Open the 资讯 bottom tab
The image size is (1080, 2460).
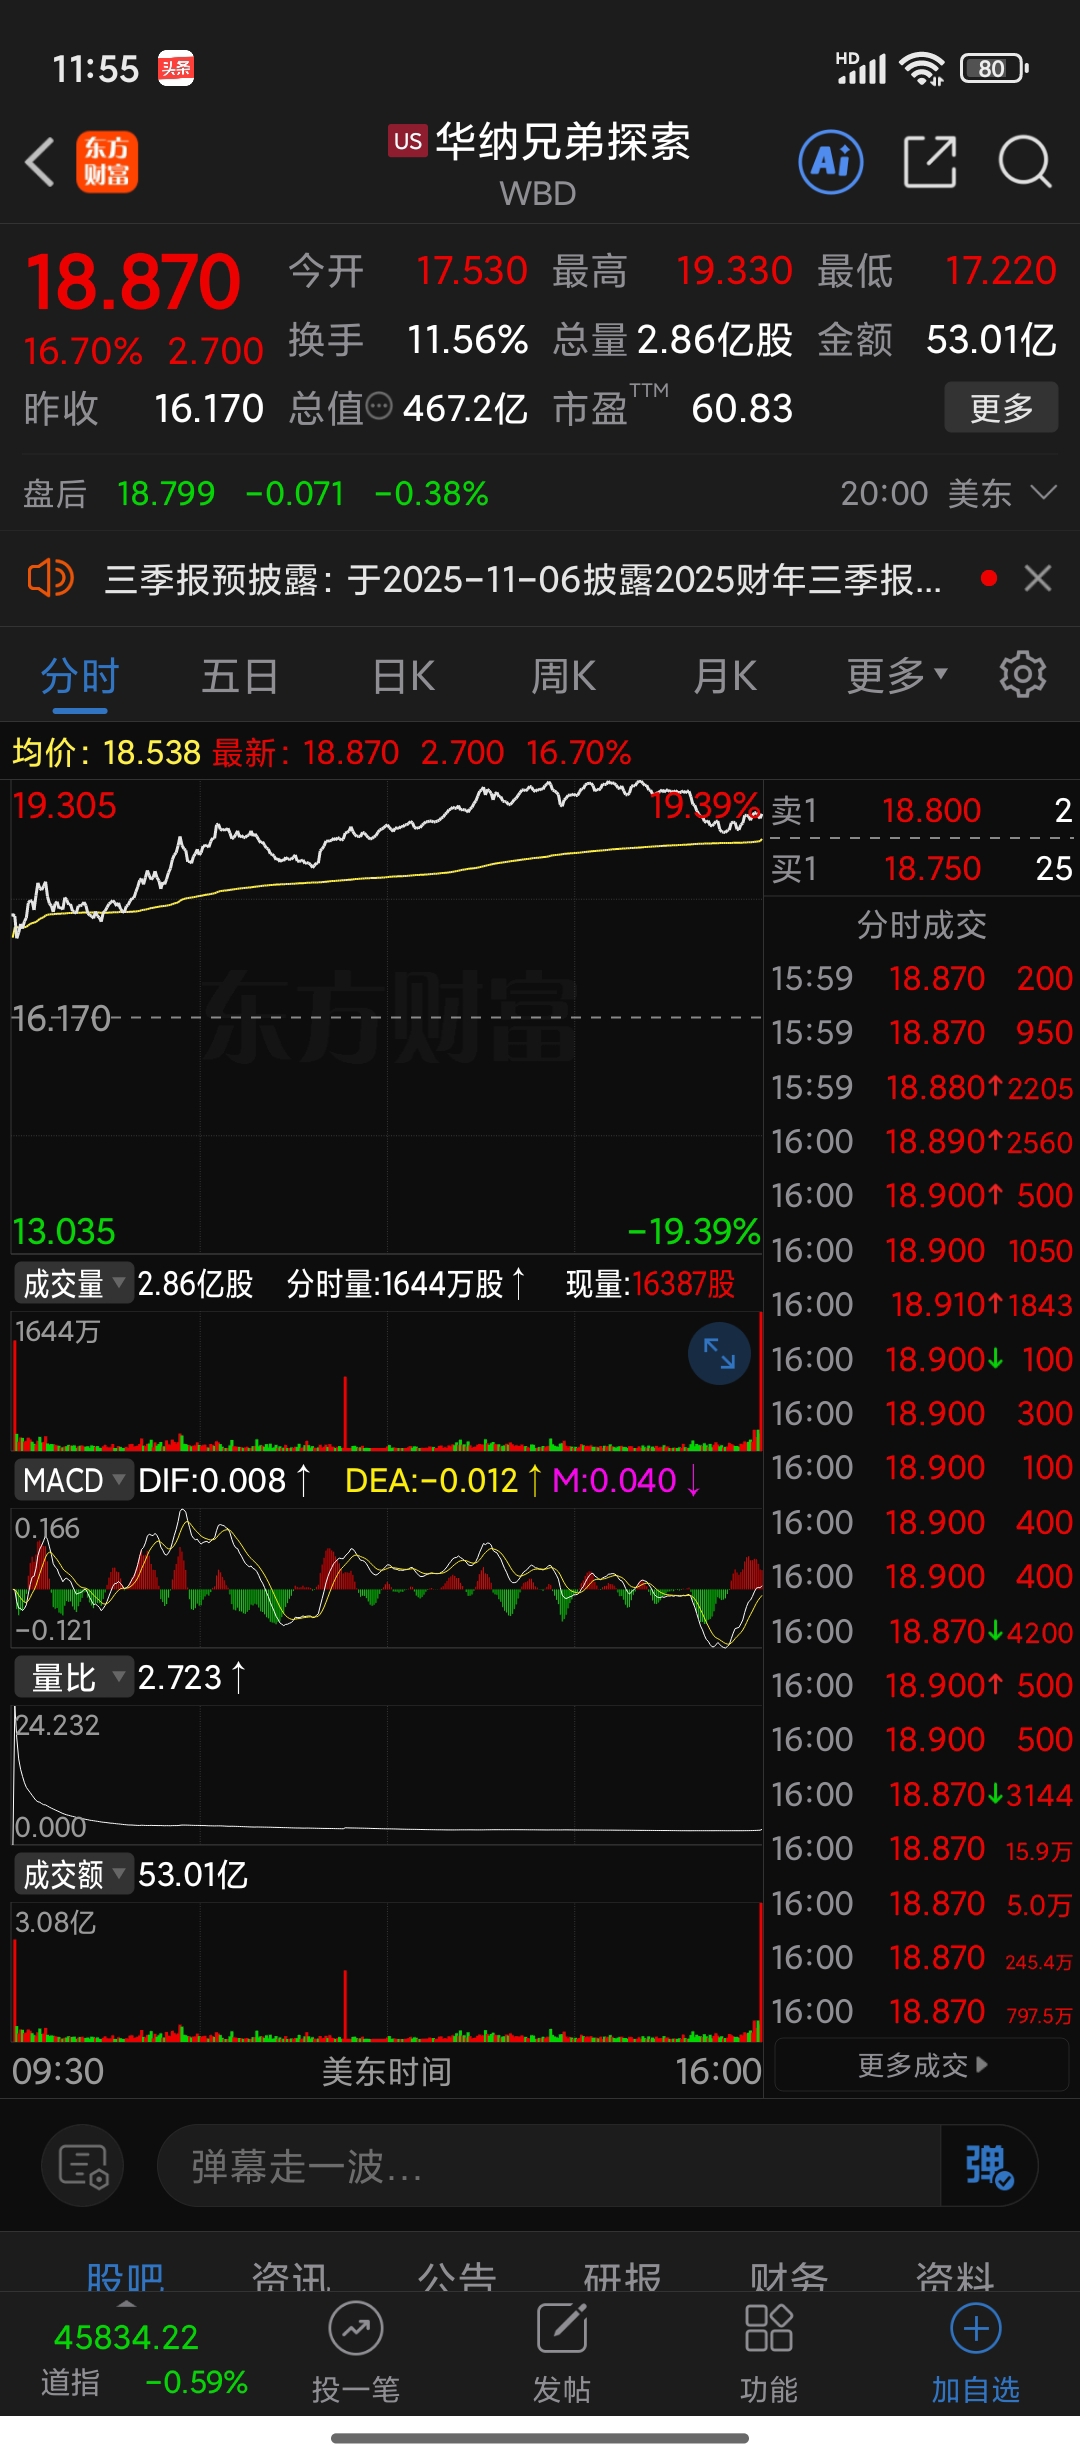point(291,2276)
